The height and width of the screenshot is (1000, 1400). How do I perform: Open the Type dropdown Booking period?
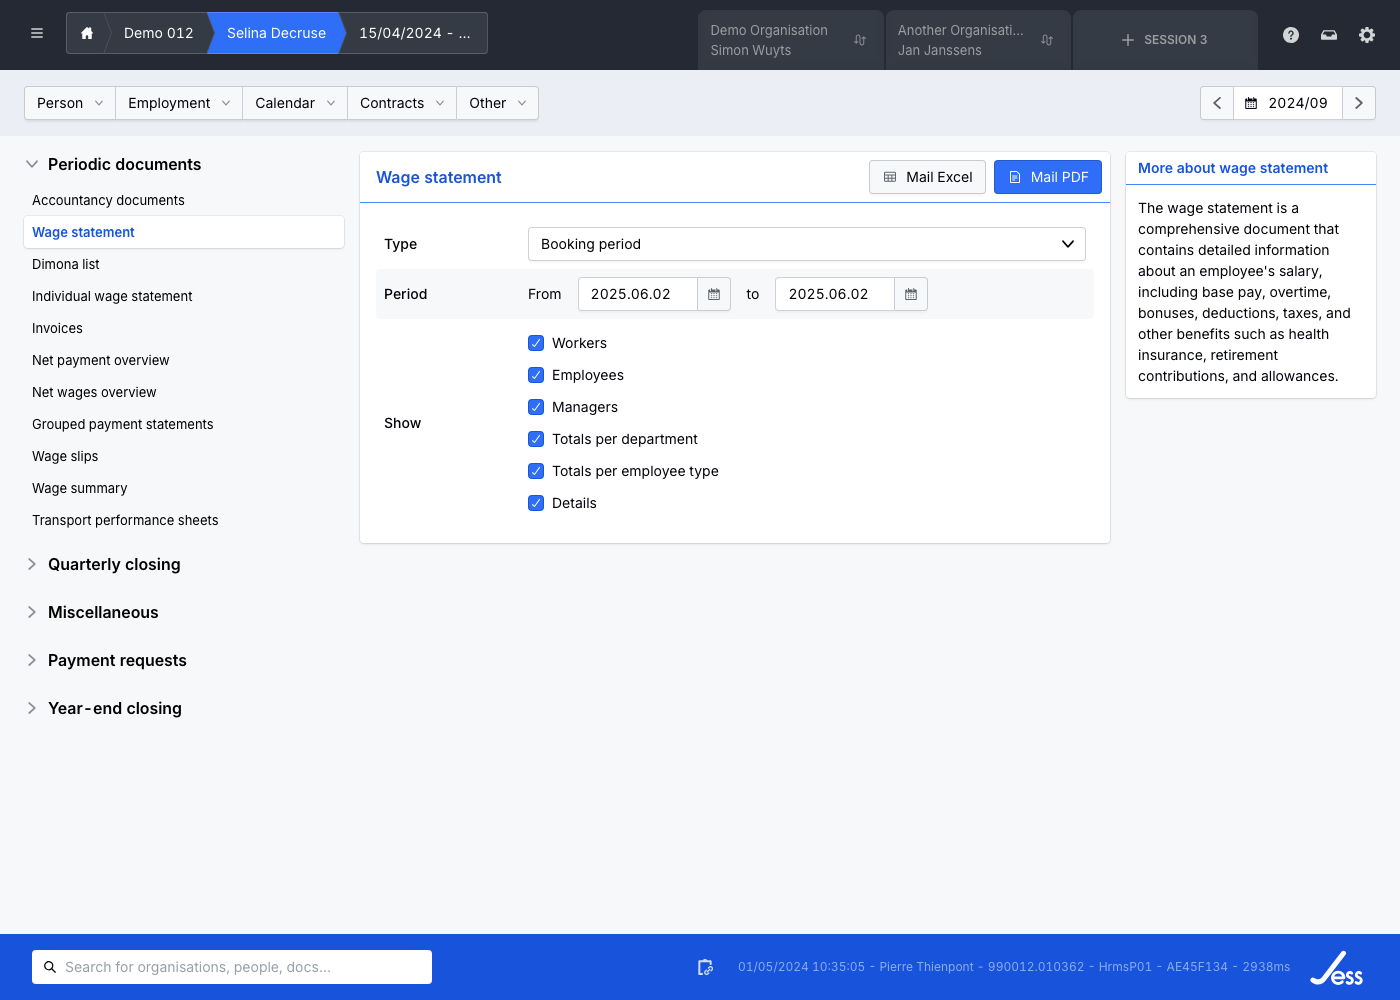click(x=806, y=244)
